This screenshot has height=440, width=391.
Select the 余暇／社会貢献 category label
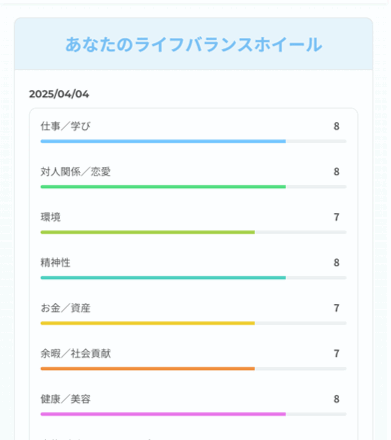click(75, 353)
